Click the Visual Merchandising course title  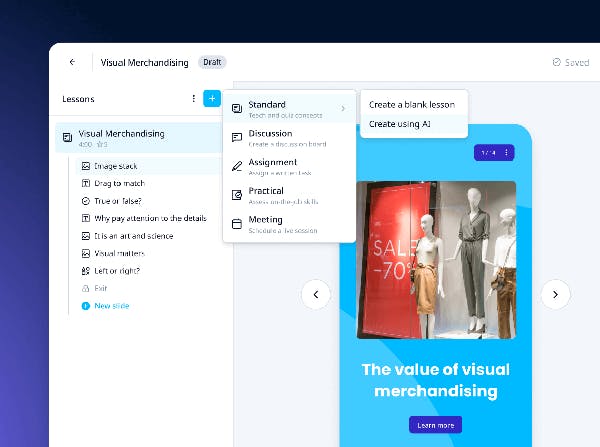point(144,62)
